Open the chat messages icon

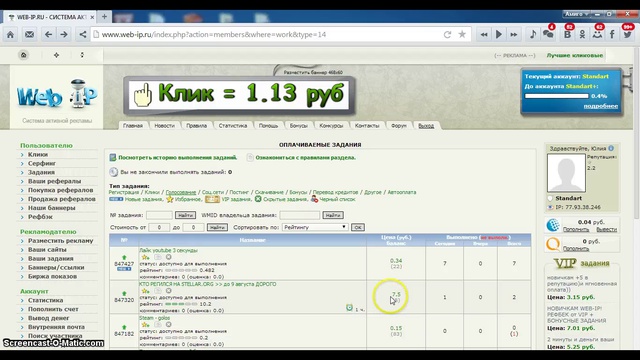pyautogui.click(x=548, y=34)
